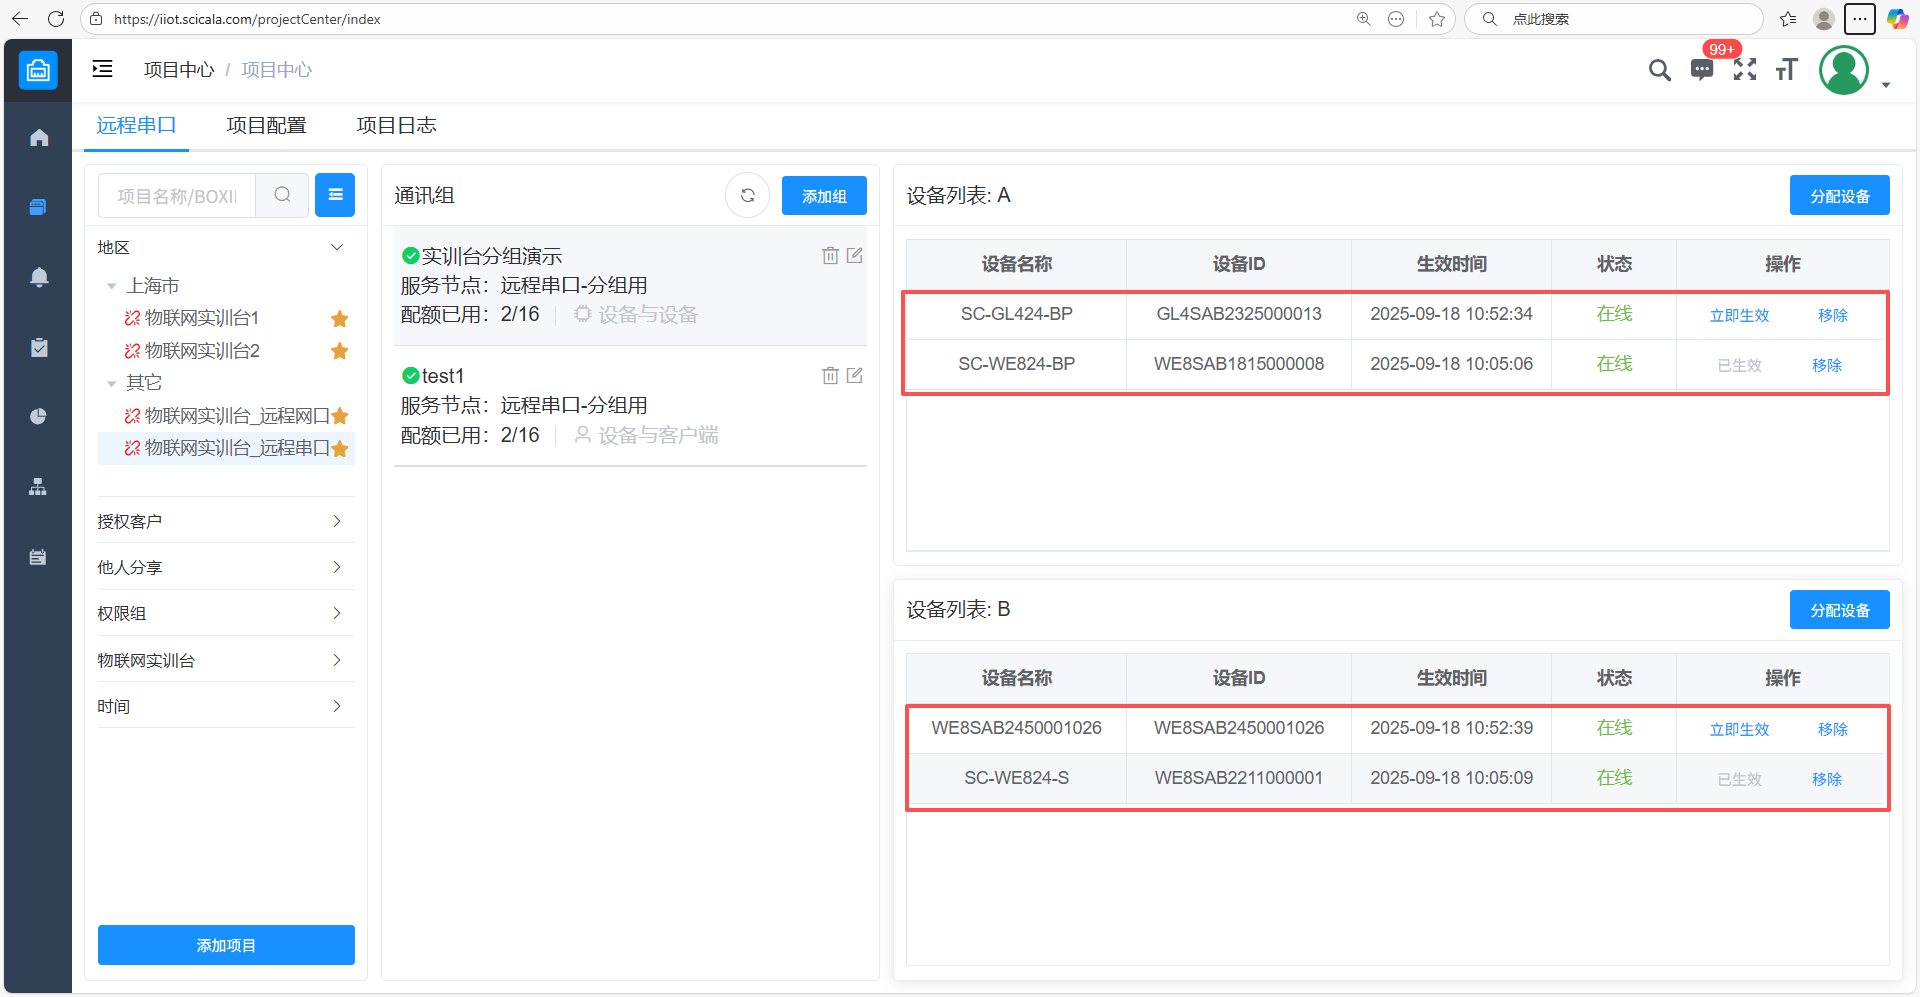Switch to the 项目配置 tab
The height and width of the screenshot is (997, 1920).
(266, 126)
